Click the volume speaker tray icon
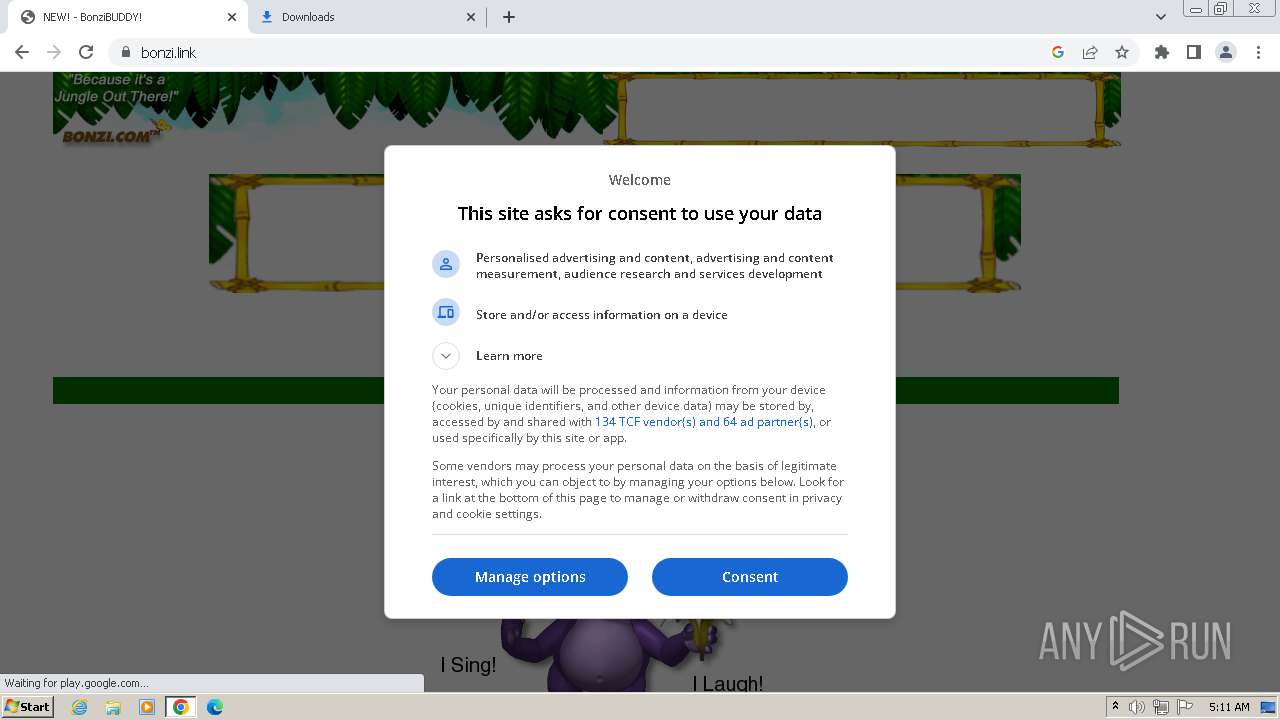The image size is (1280, 720). (x=1137, y=707)
